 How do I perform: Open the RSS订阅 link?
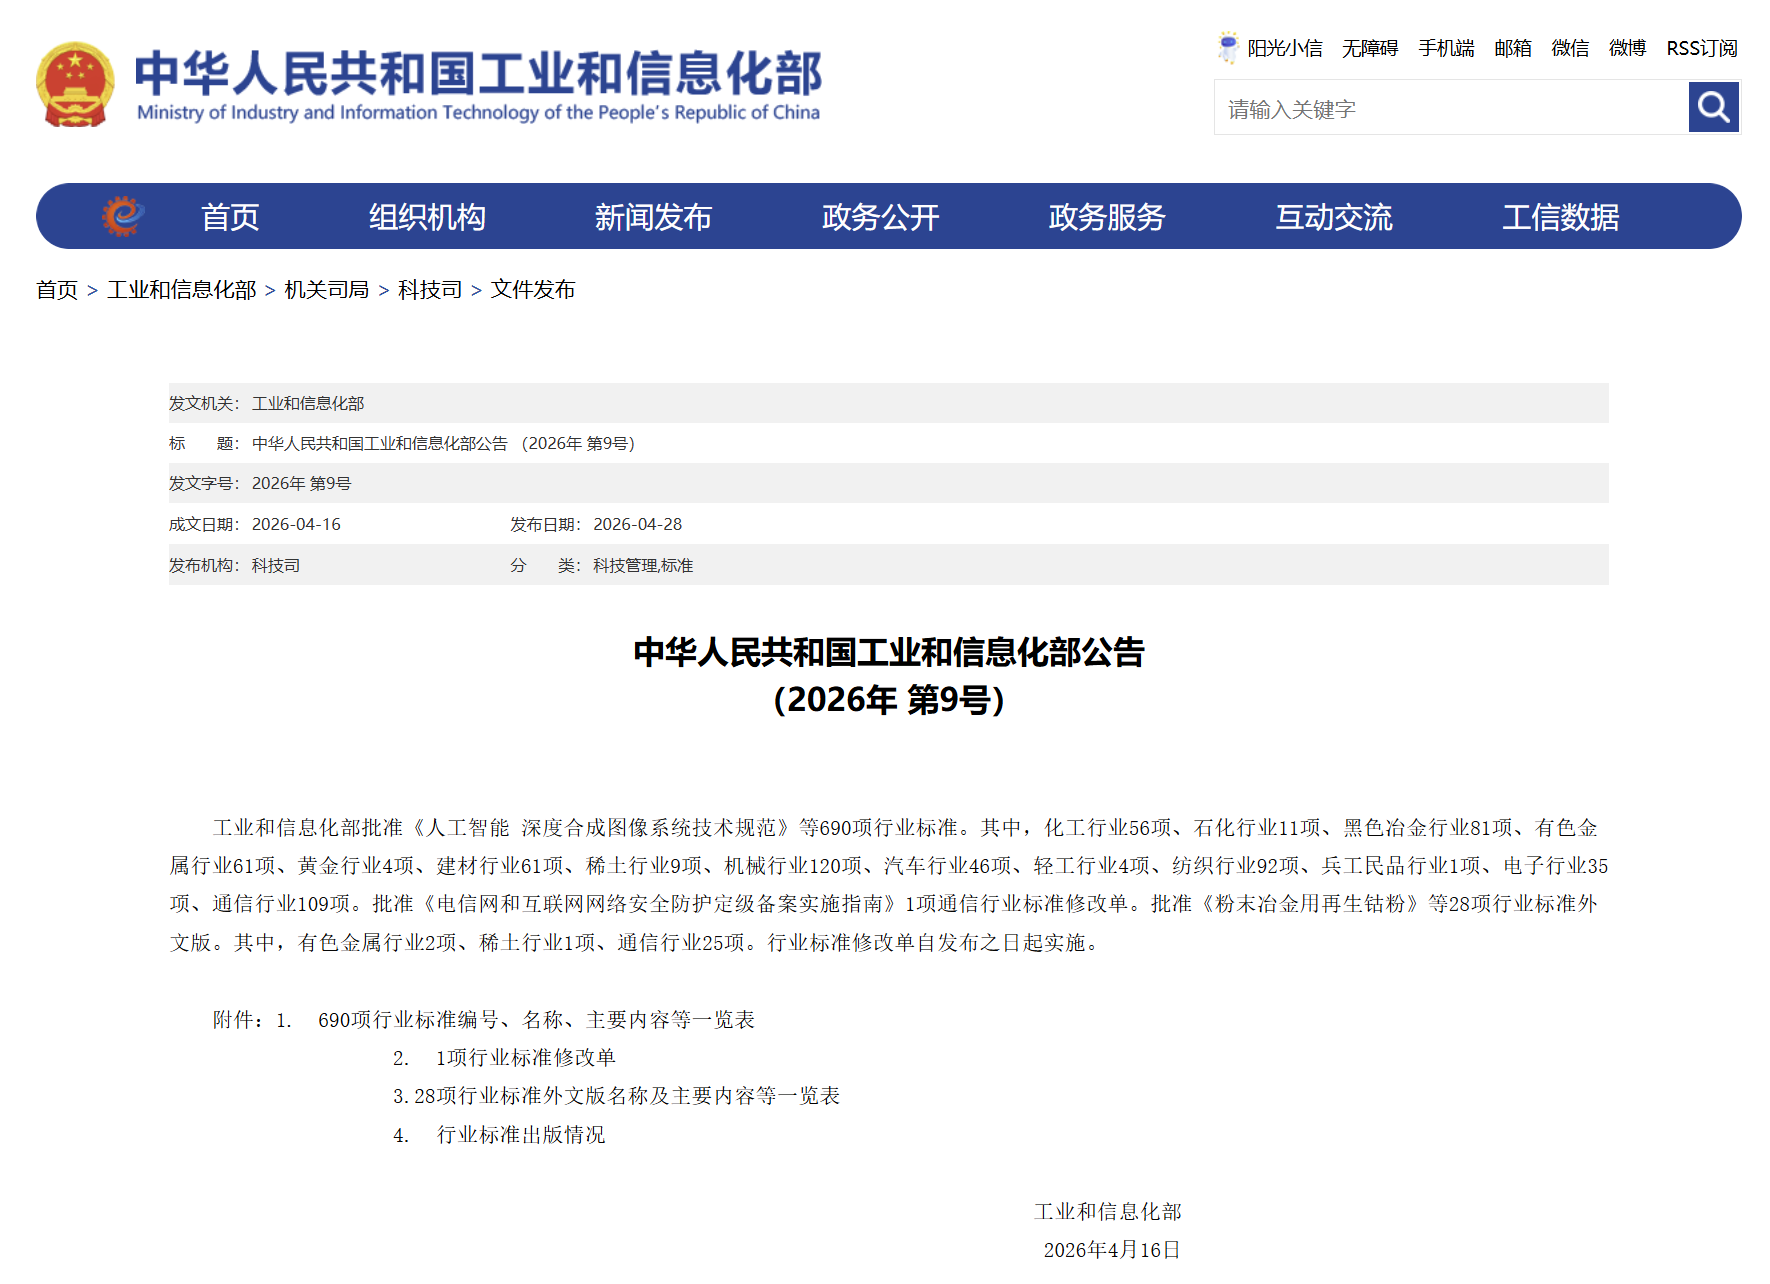(1702, 48)
